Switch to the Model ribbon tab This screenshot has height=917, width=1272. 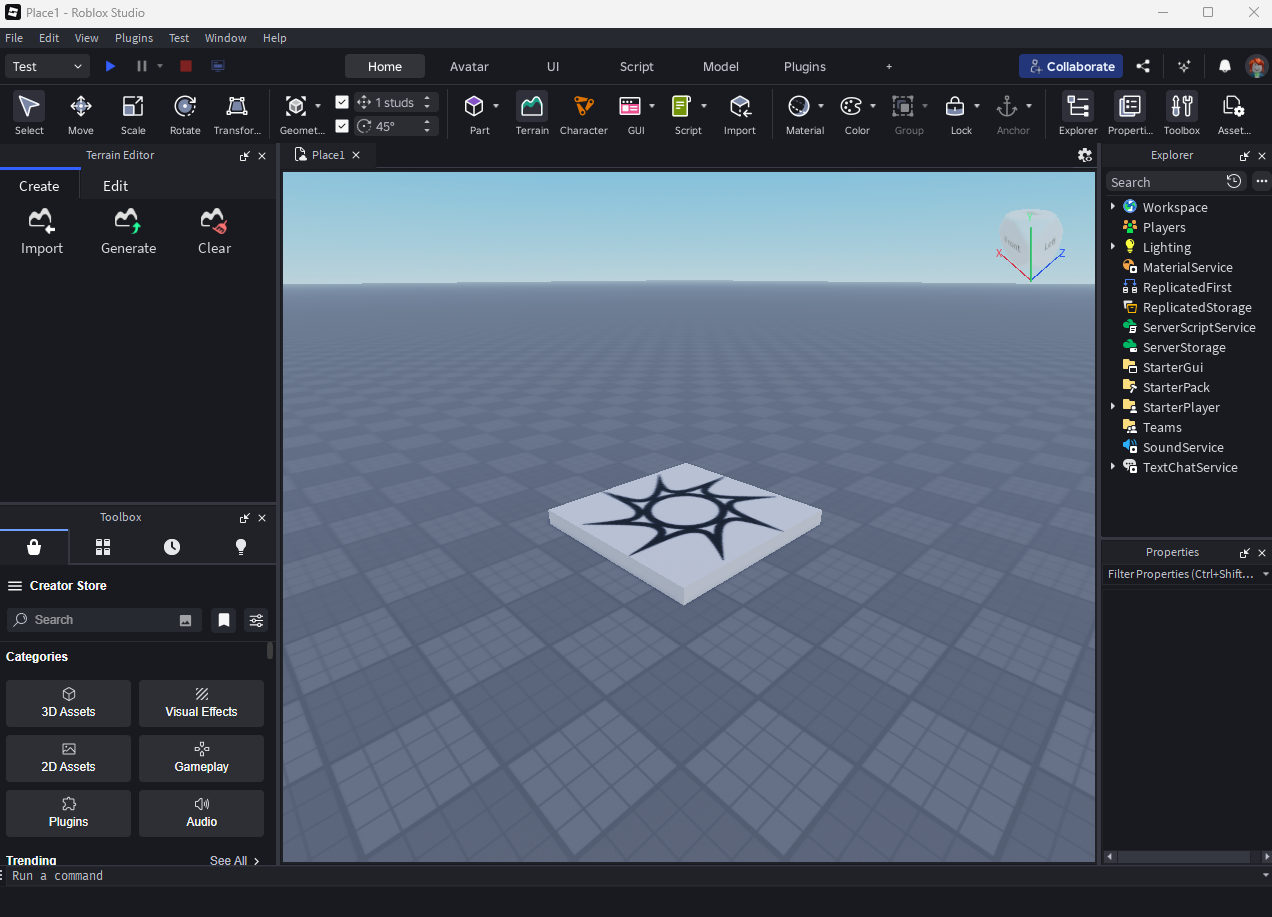(x=721, y=66)
